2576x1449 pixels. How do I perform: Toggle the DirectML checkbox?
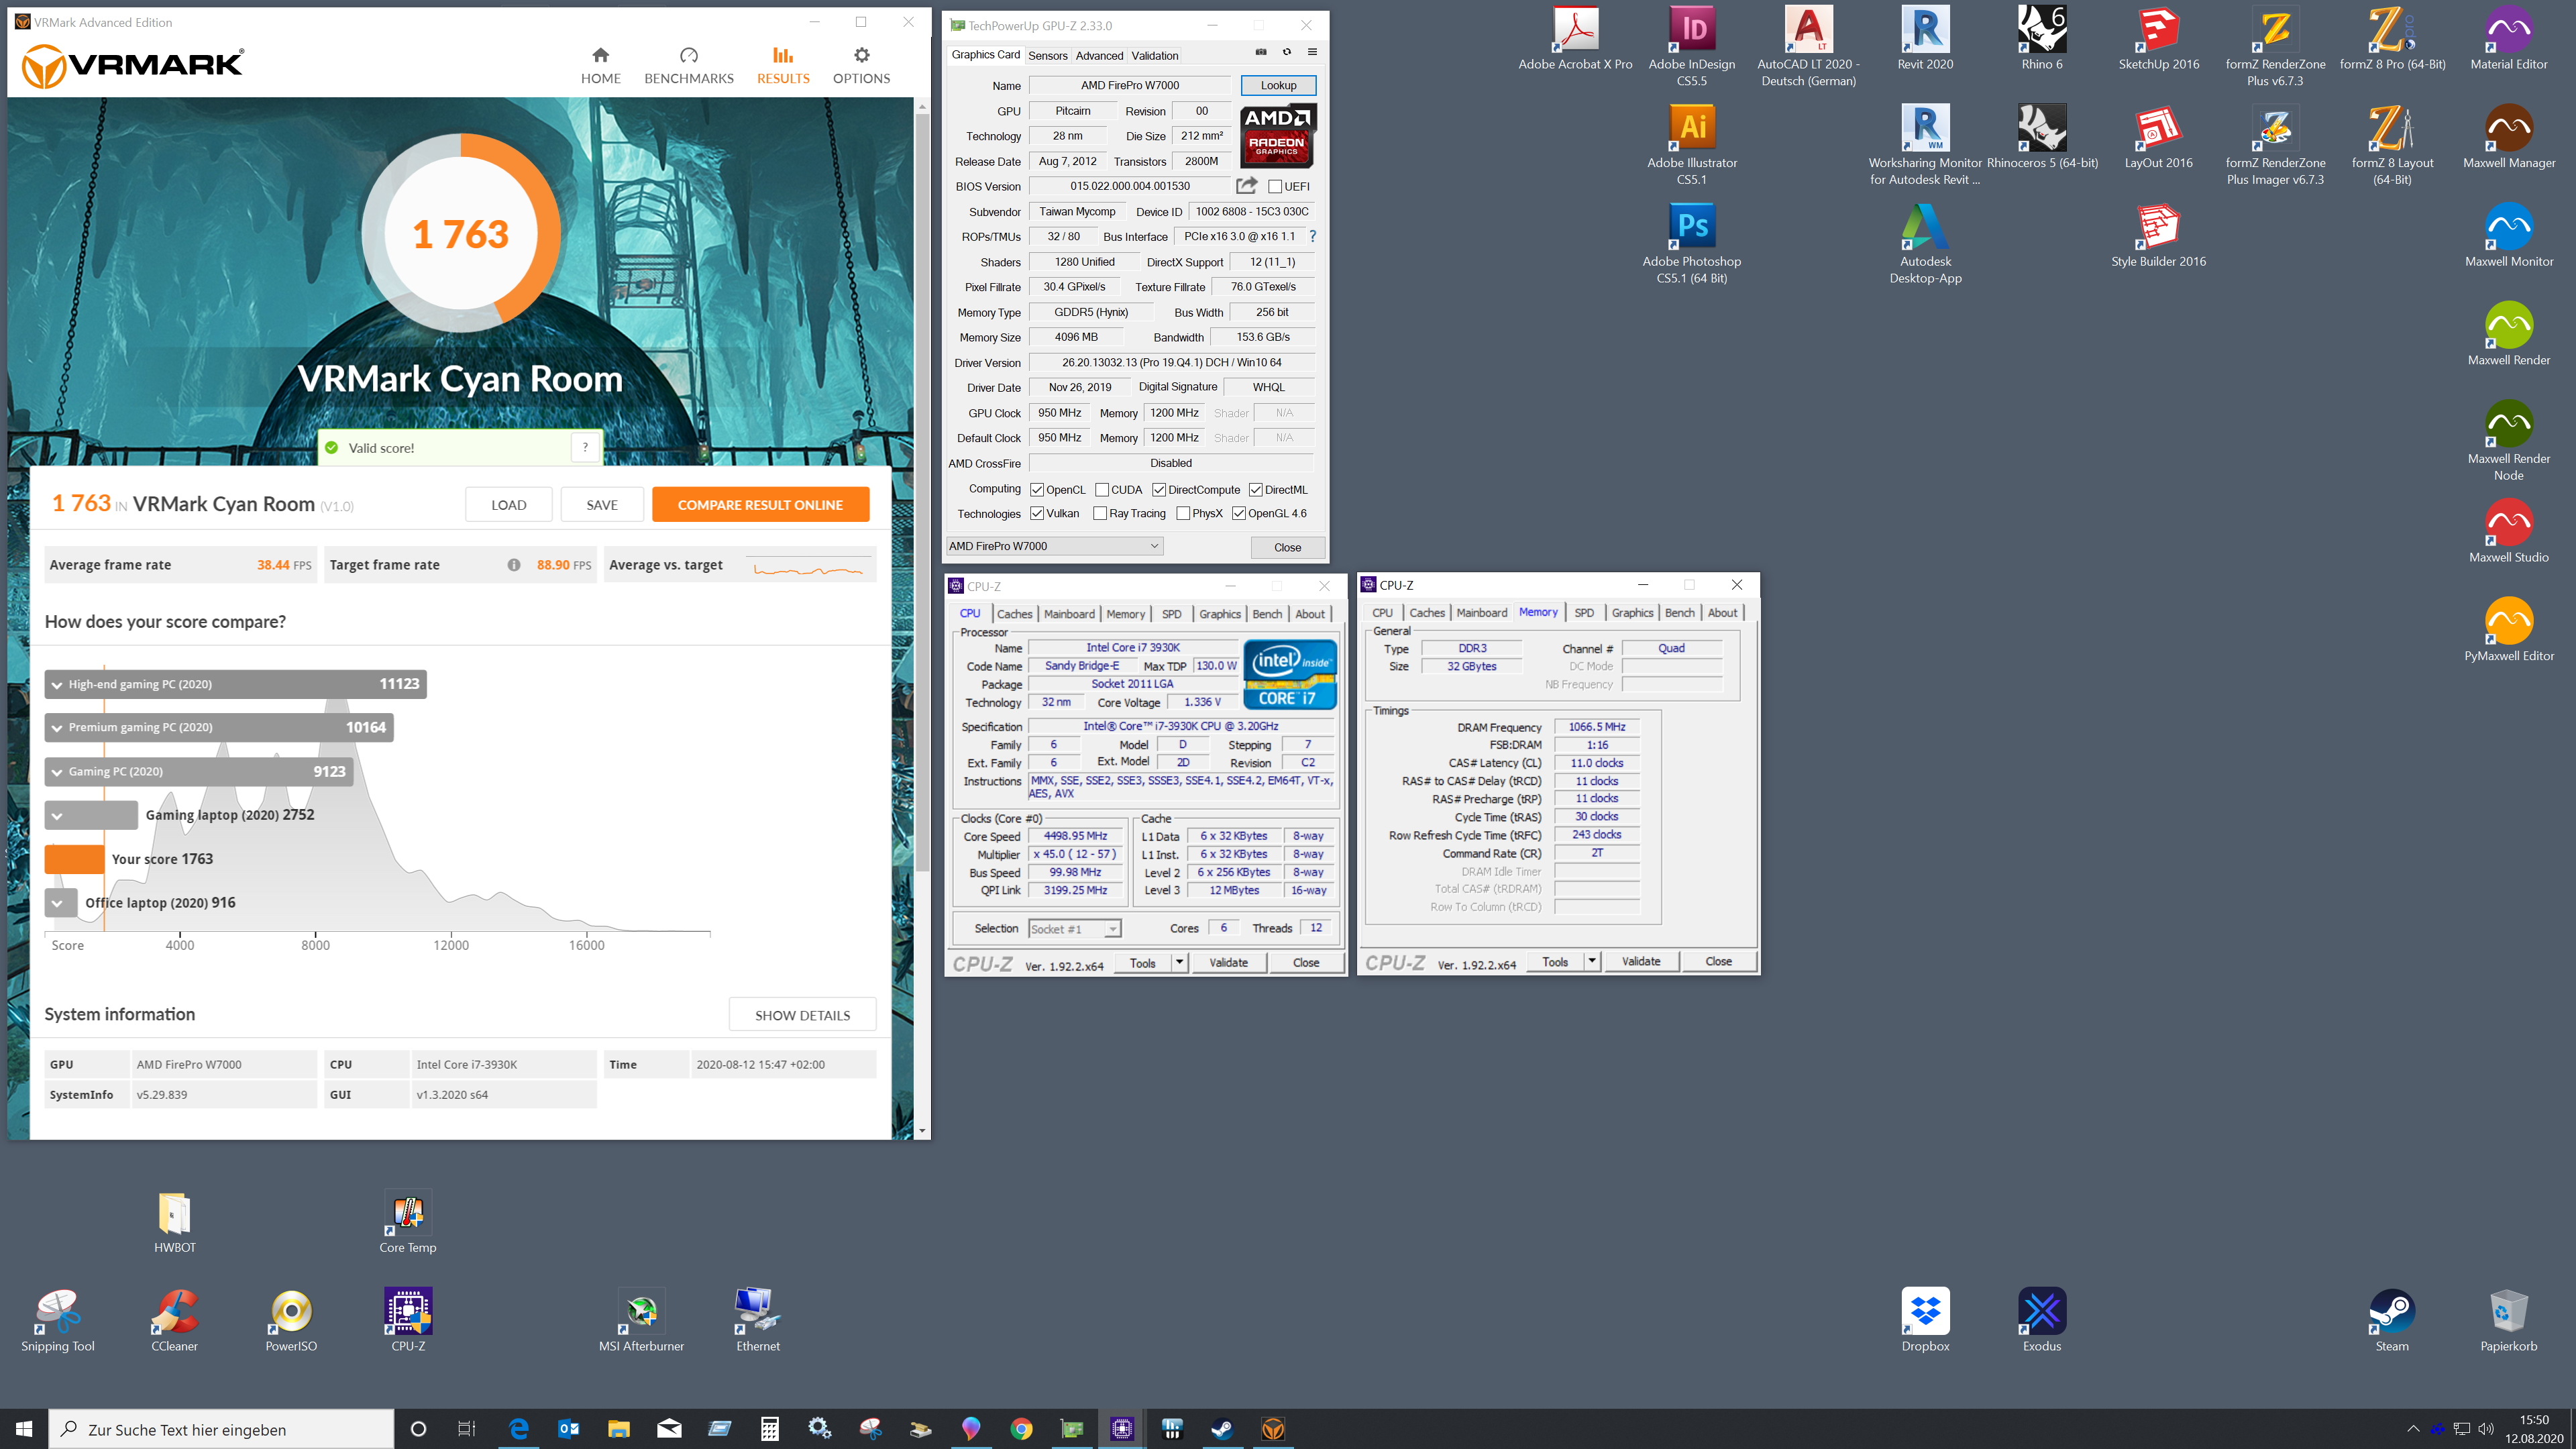pyautogui.click(x=1255, y=490)
